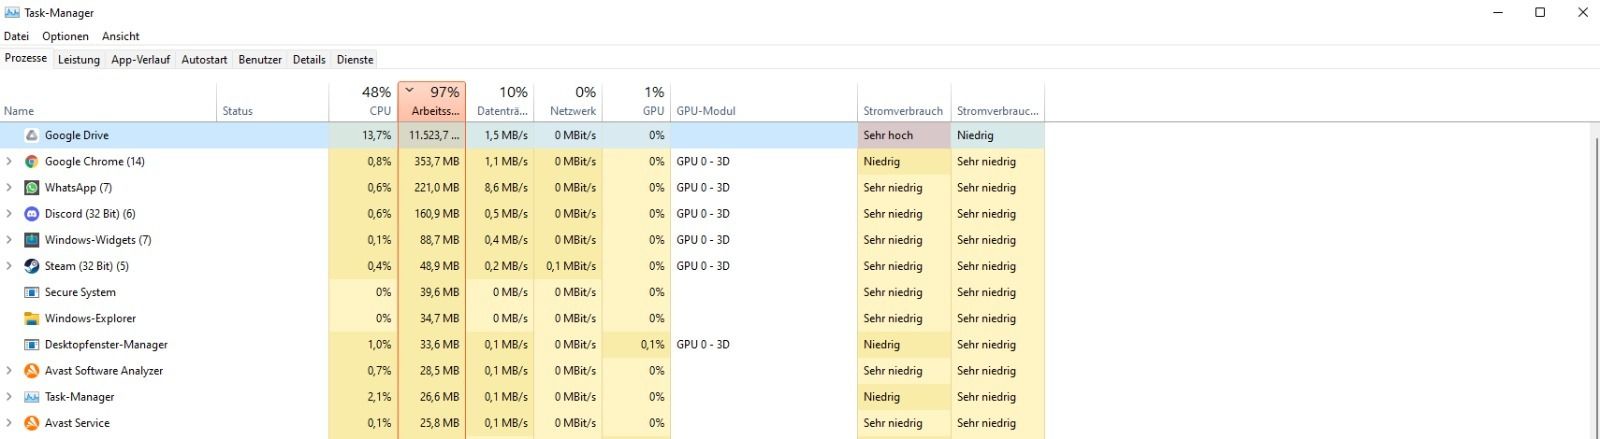Image resolution: width=1600 pixels, height=439 pixels.
Task: Expand the Steam (32 Bit) process group
Action: [x=9, y=266]
